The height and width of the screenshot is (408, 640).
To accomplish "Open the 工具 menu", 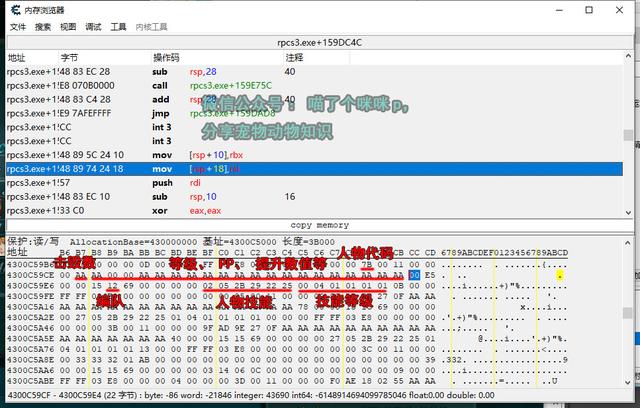I will coord(118,27).
